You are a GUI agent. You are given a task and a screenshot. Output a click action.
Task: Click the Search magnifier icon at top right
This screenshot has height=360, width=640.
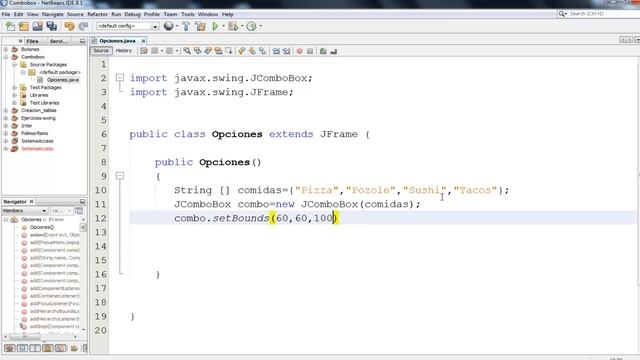pos(562,14)
